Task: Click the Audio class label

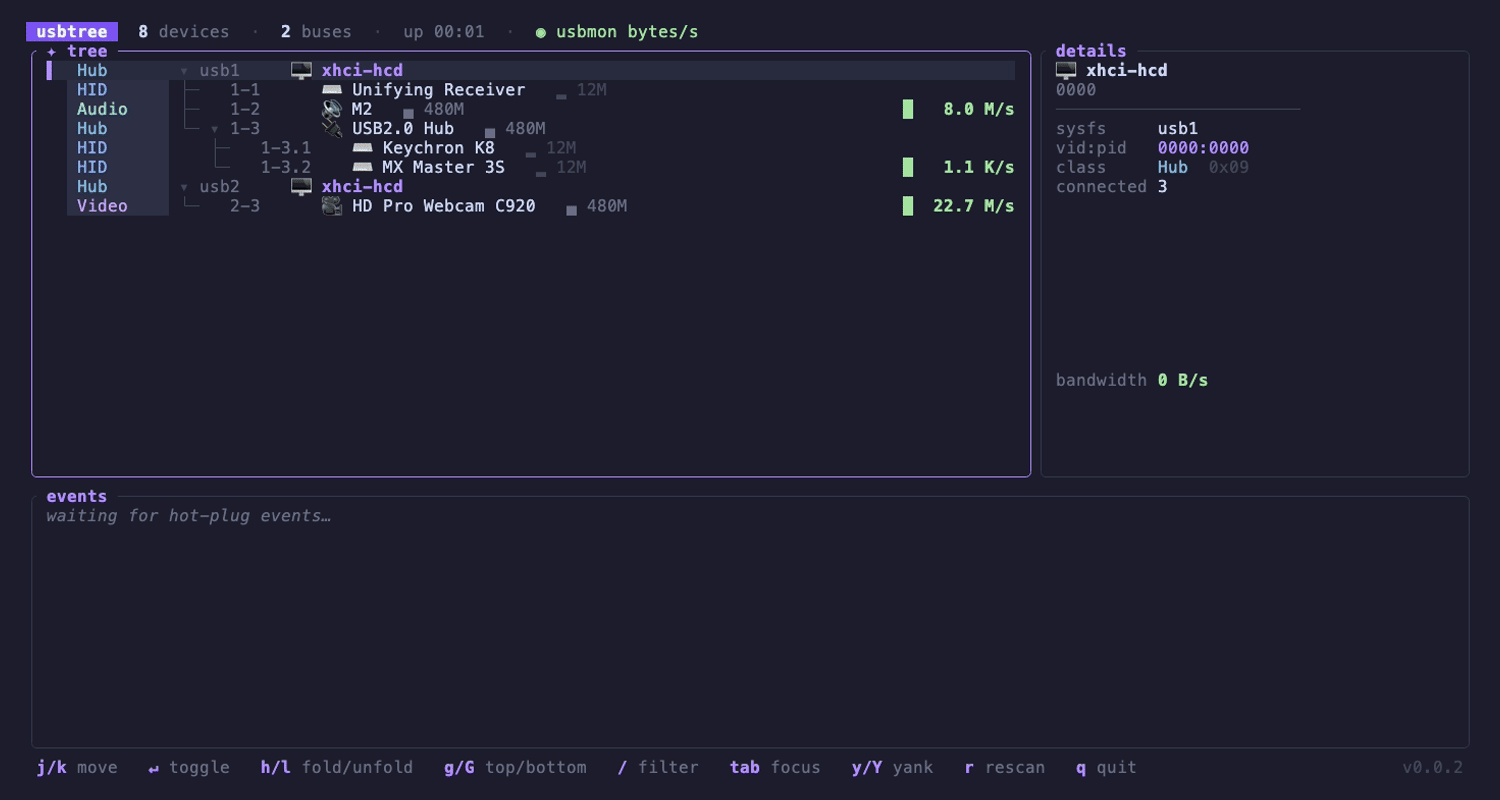Action: coord(102,109)
